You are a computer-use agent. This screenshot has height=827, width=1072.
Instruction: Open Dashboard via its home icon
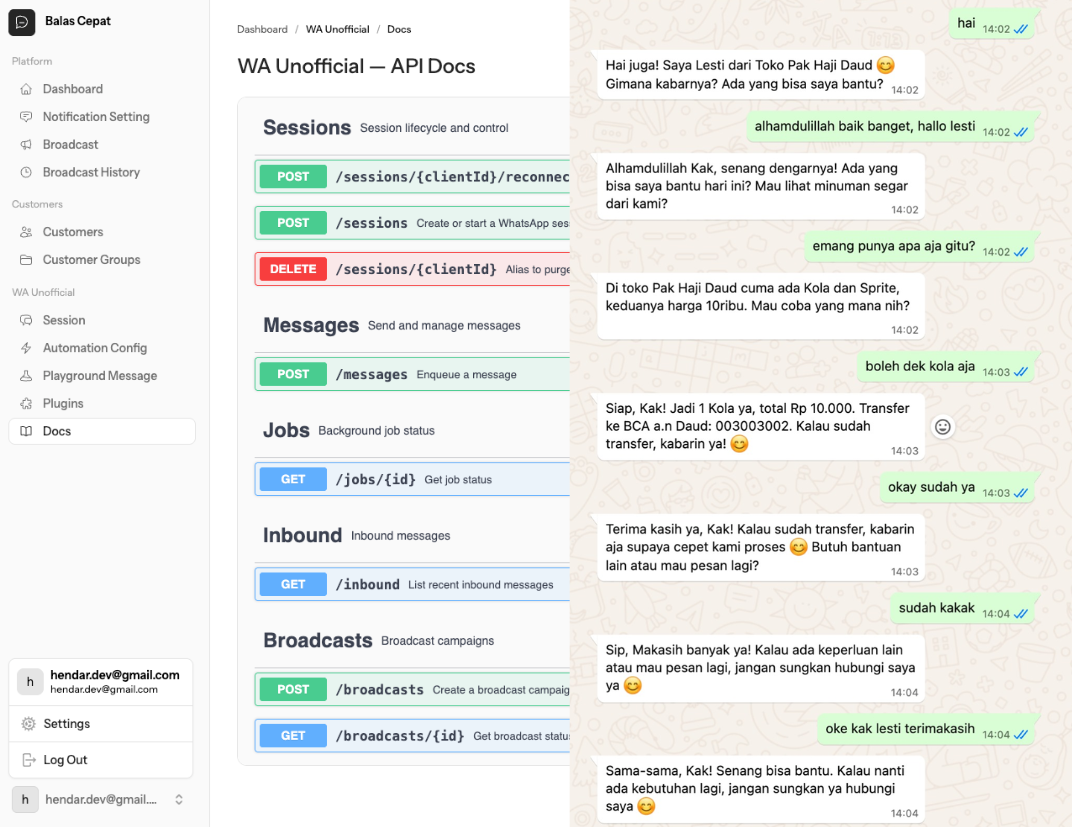(26, 89)
